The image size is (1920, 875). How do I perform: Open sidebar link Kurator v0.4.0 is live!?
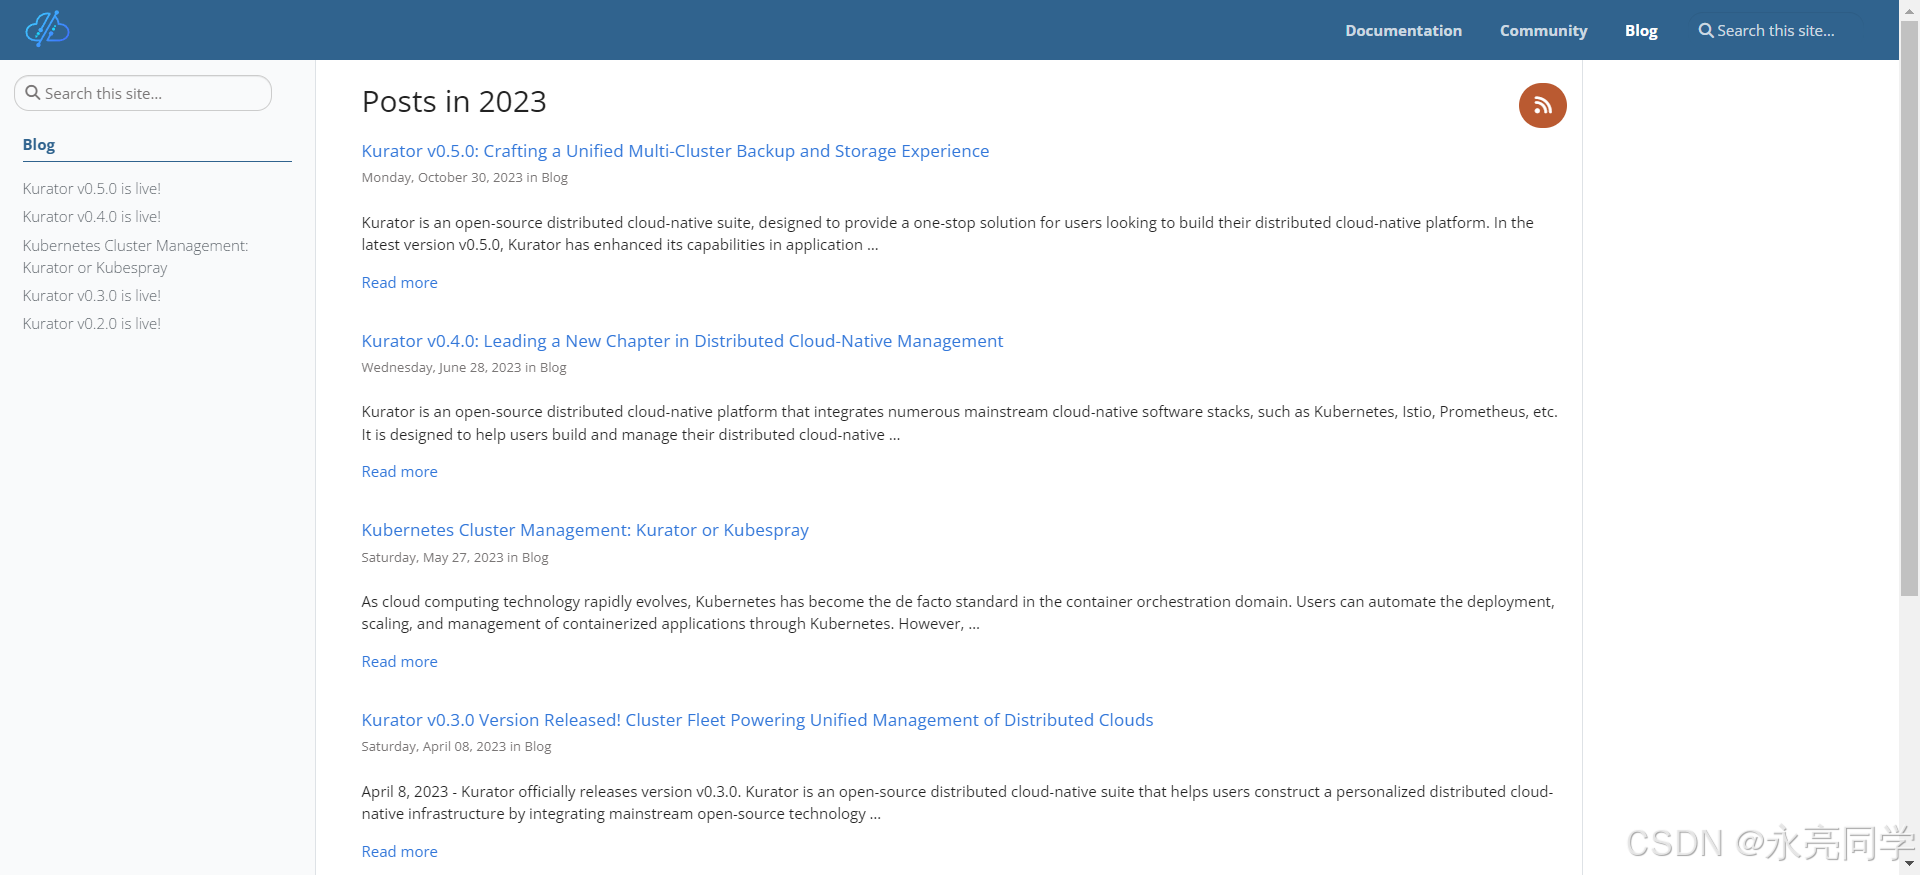point(92,216)
